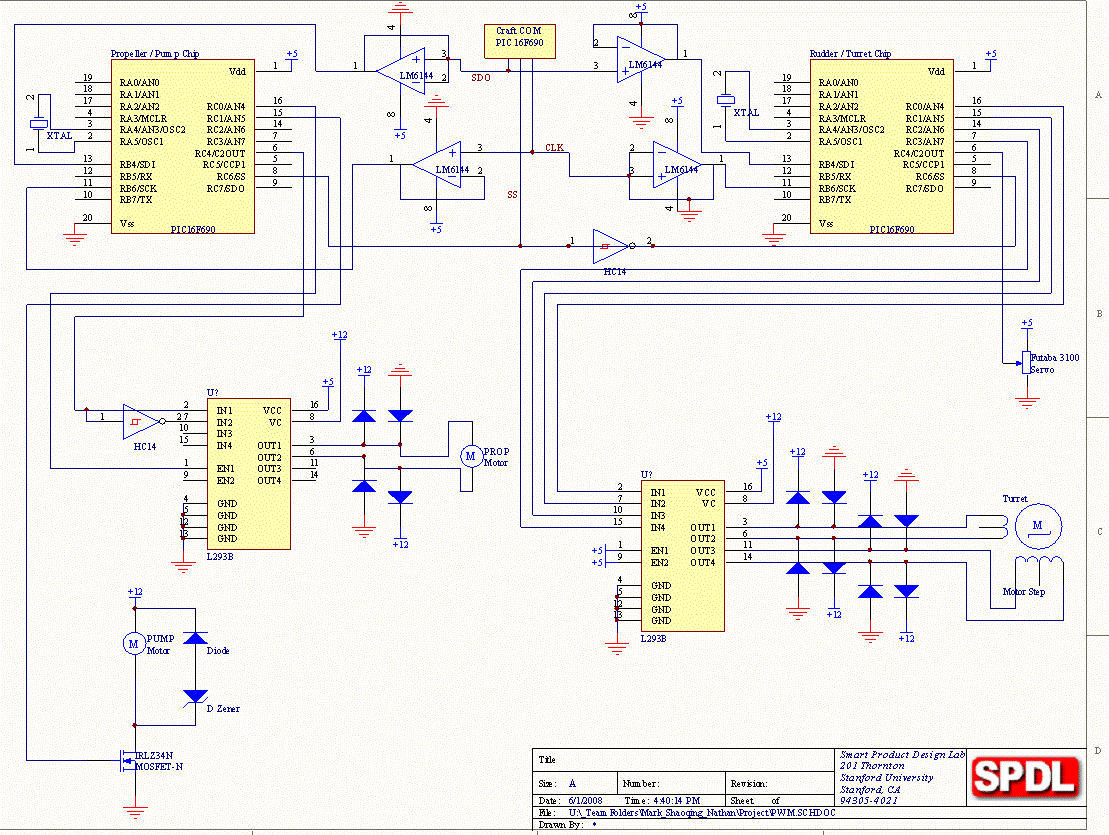Select the XTAL crystal beside Rudder/Turret Chip

tap(725, 100)
